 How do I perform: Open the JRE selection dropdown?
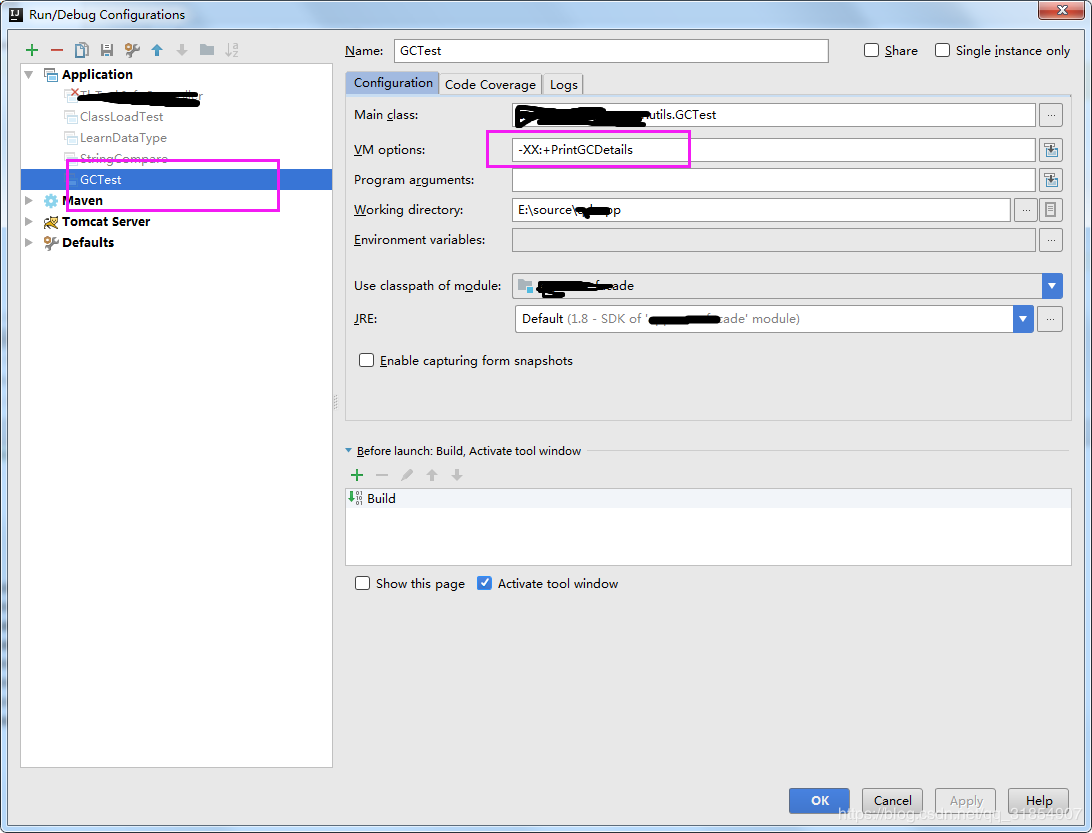1022,318
